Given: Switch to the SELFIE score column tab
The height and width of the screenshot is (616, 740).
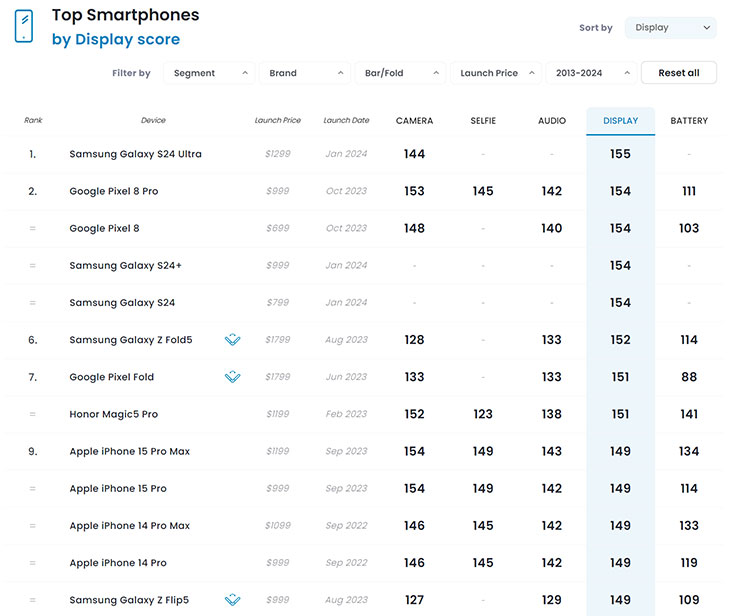Looking at the screenshot, I should [483, 121].
